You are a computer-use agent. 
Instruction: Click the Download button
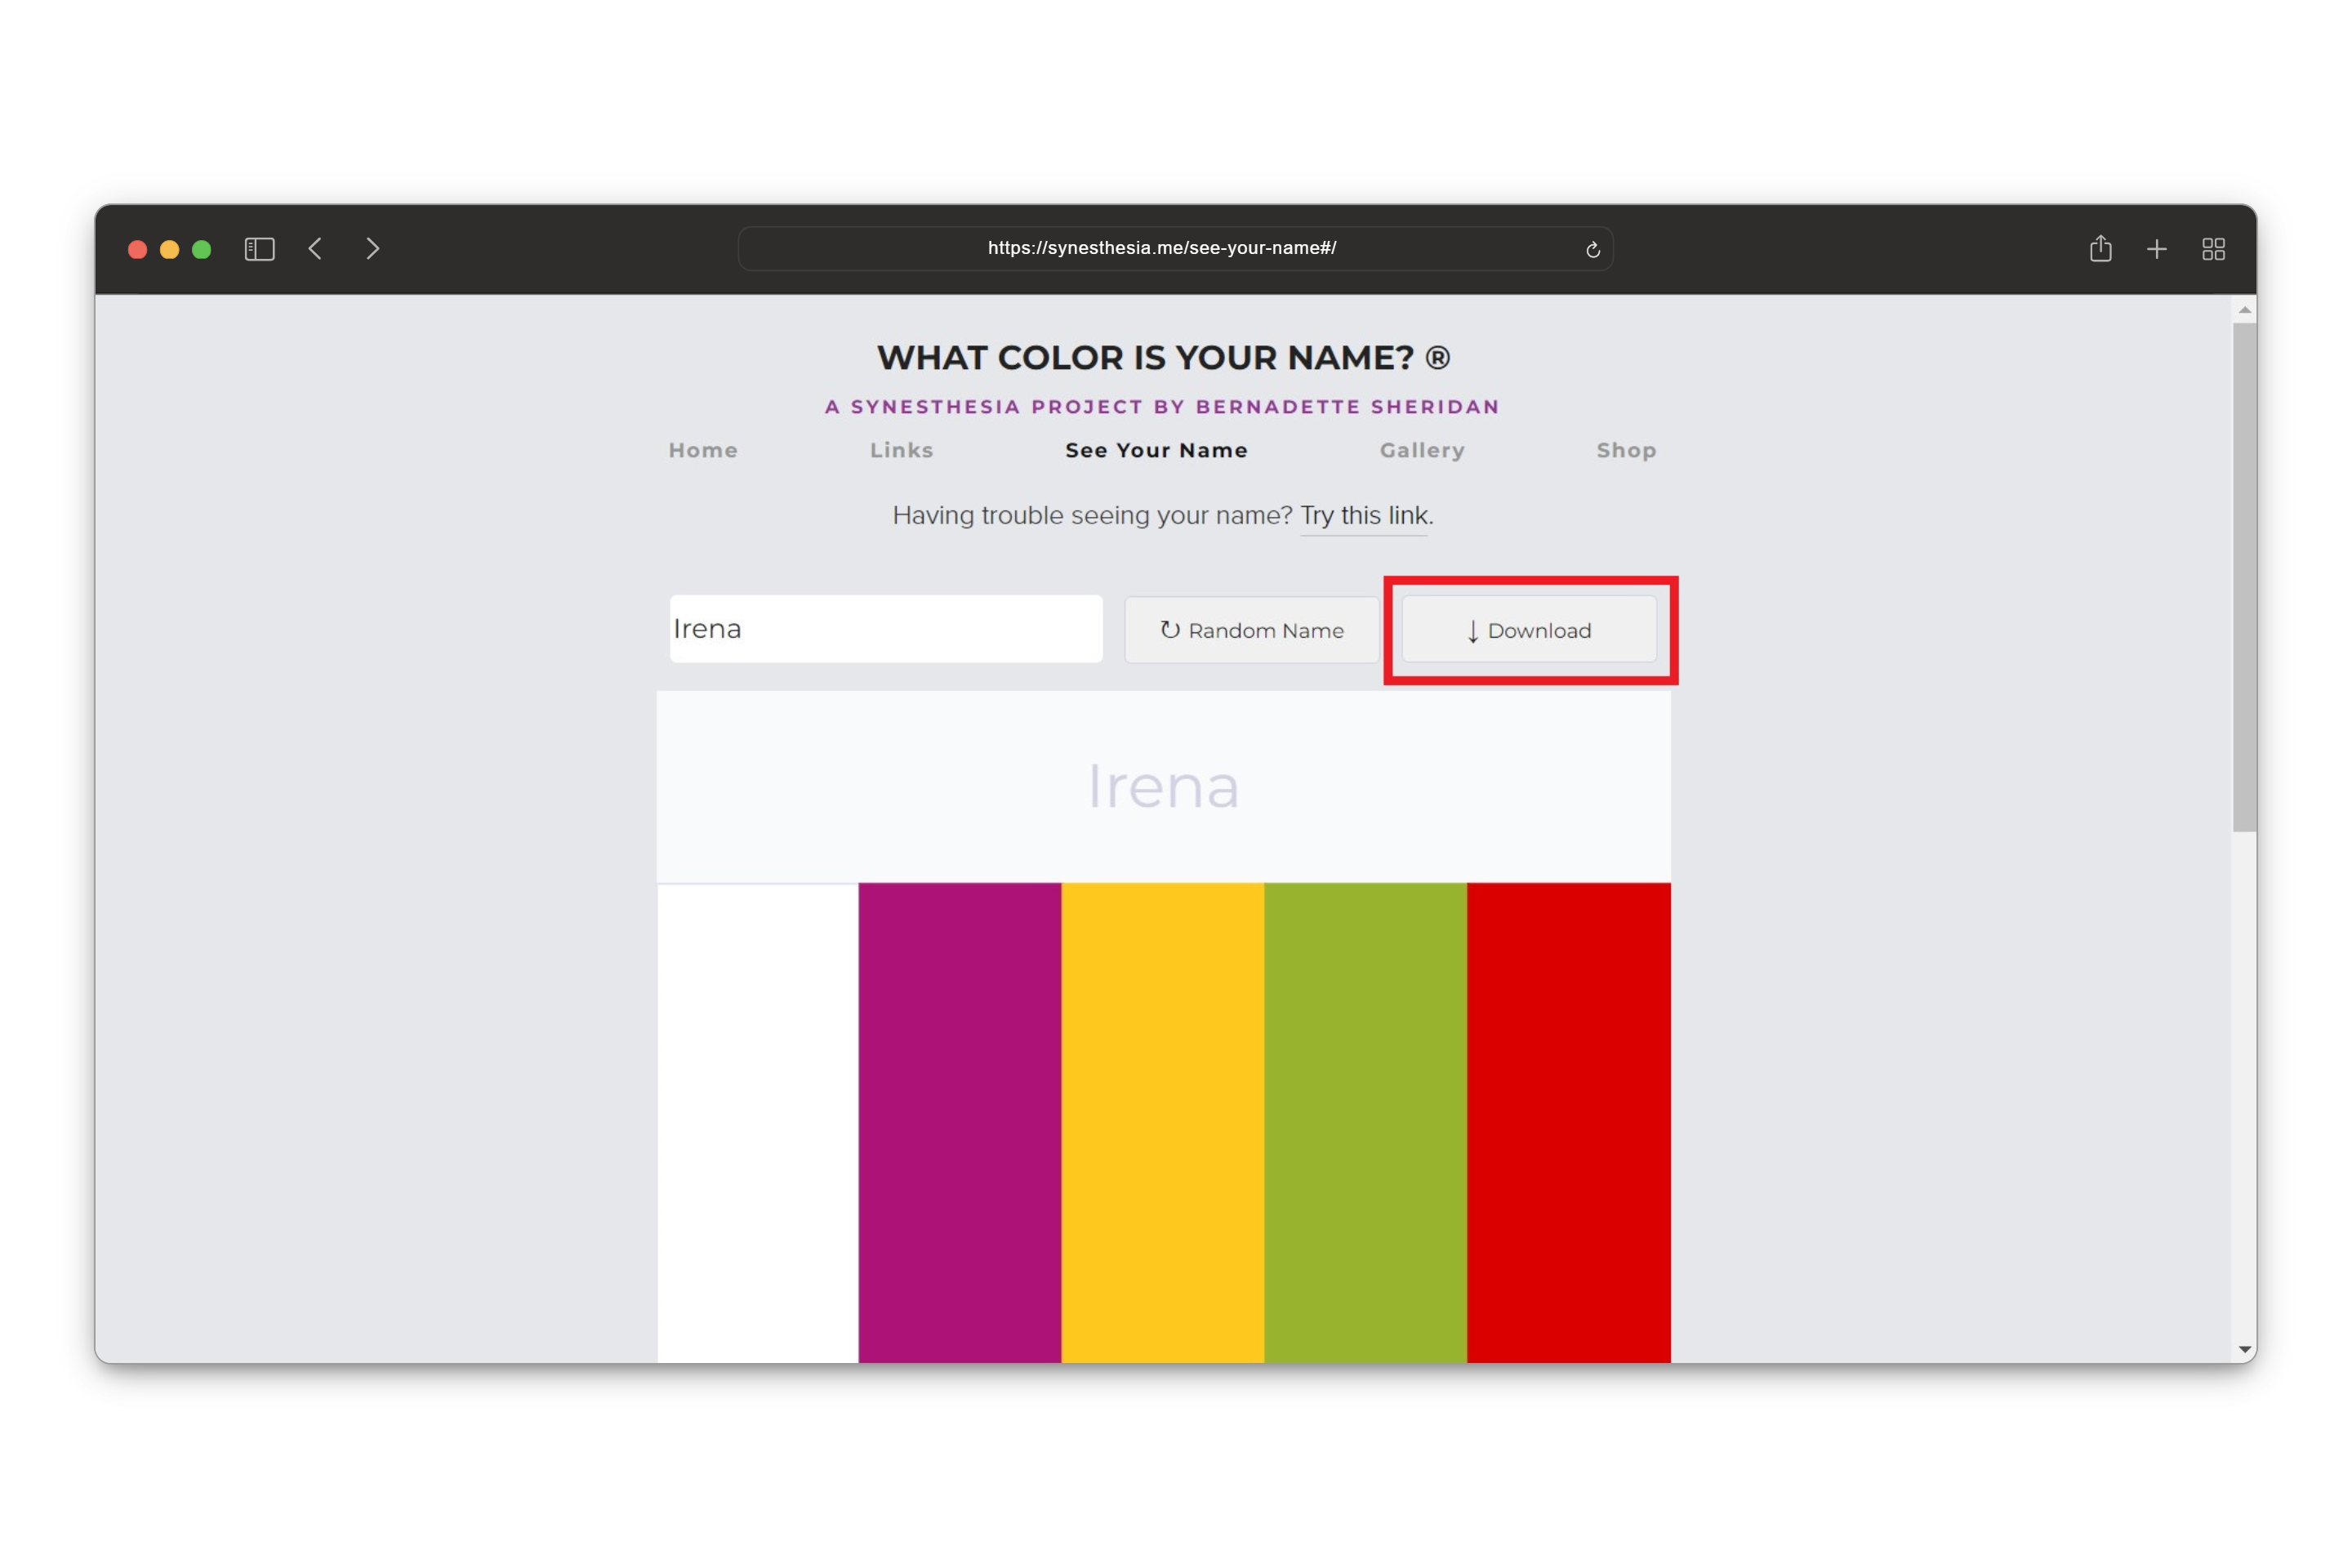tap(1529, 630)
